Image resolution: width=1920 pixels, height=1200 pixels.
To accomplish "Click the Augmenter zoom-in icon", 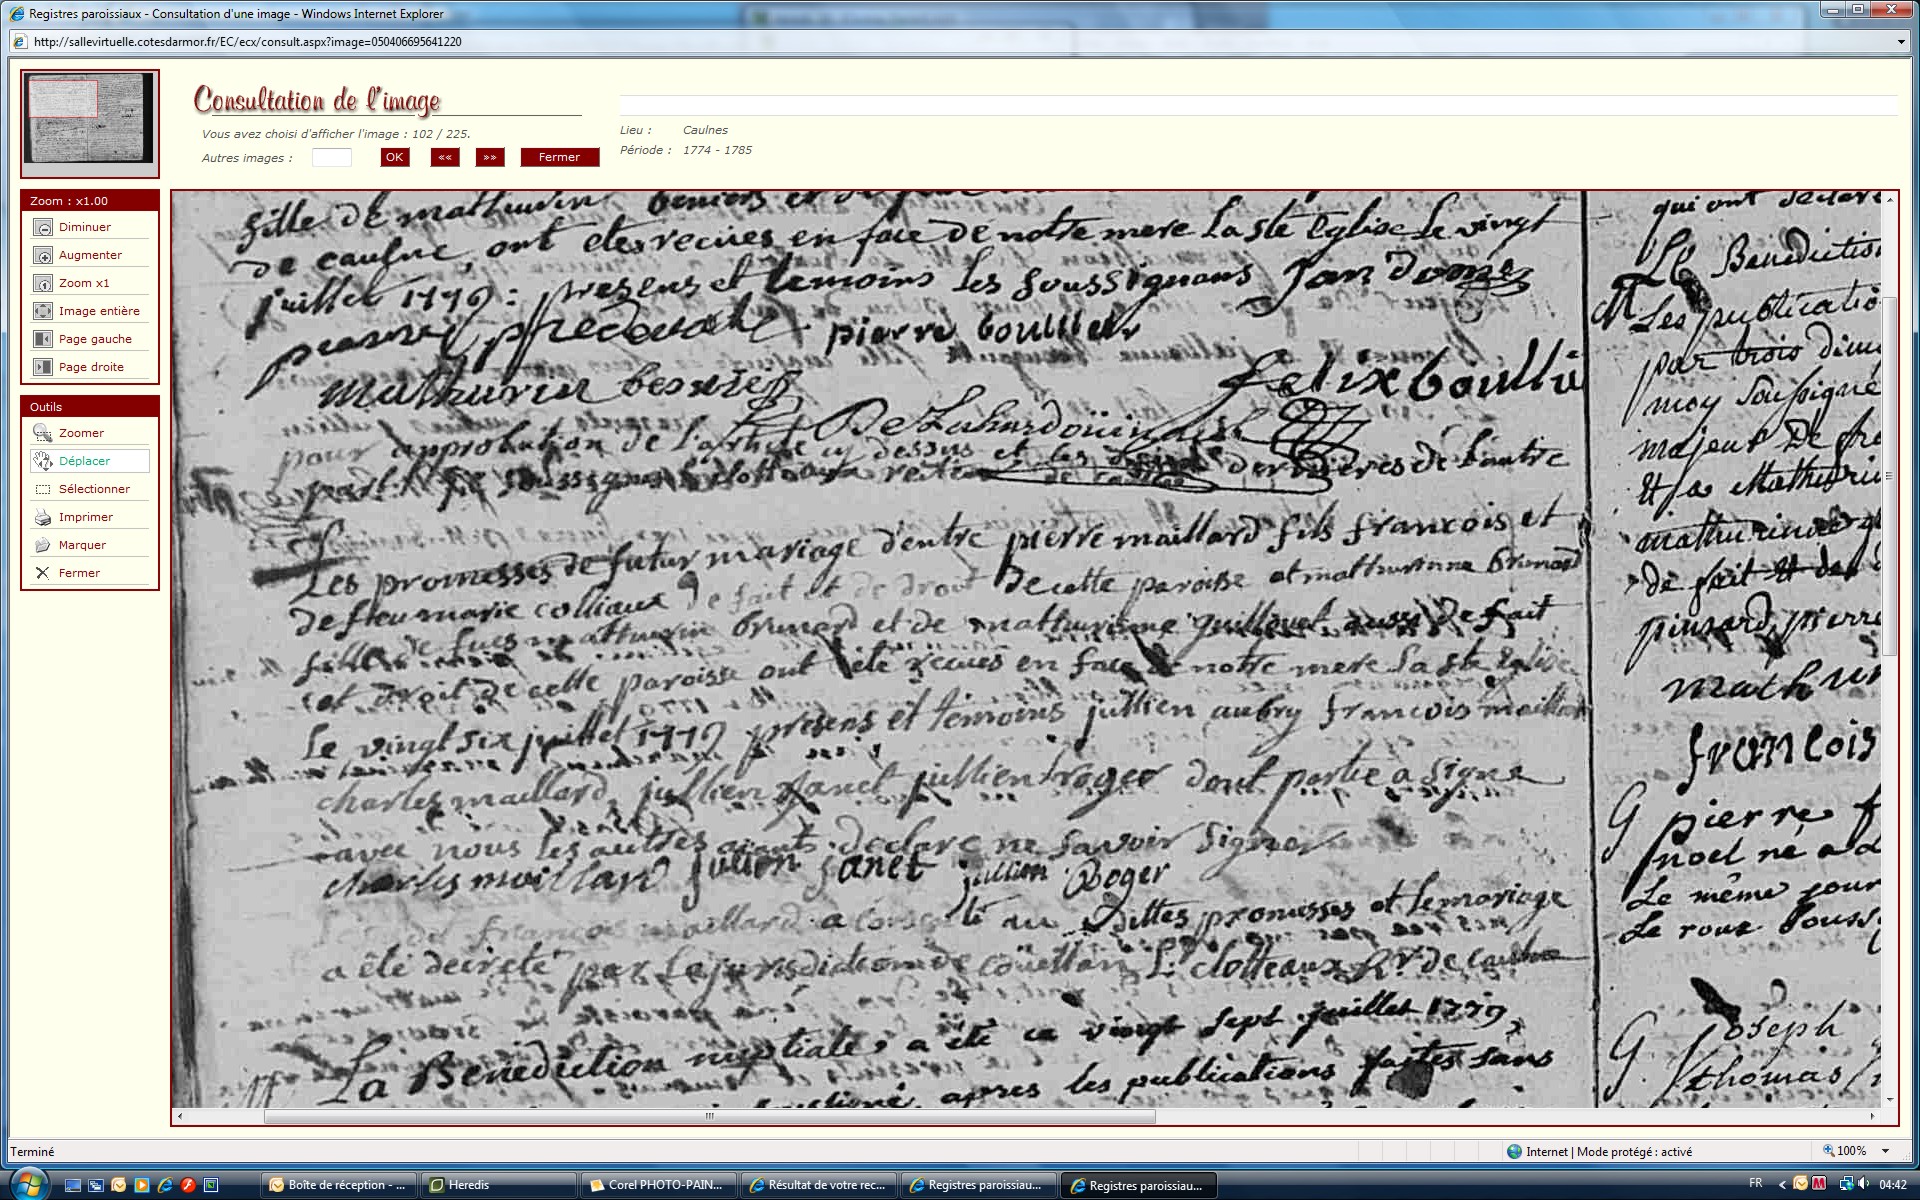I will (x=43, y=256).
